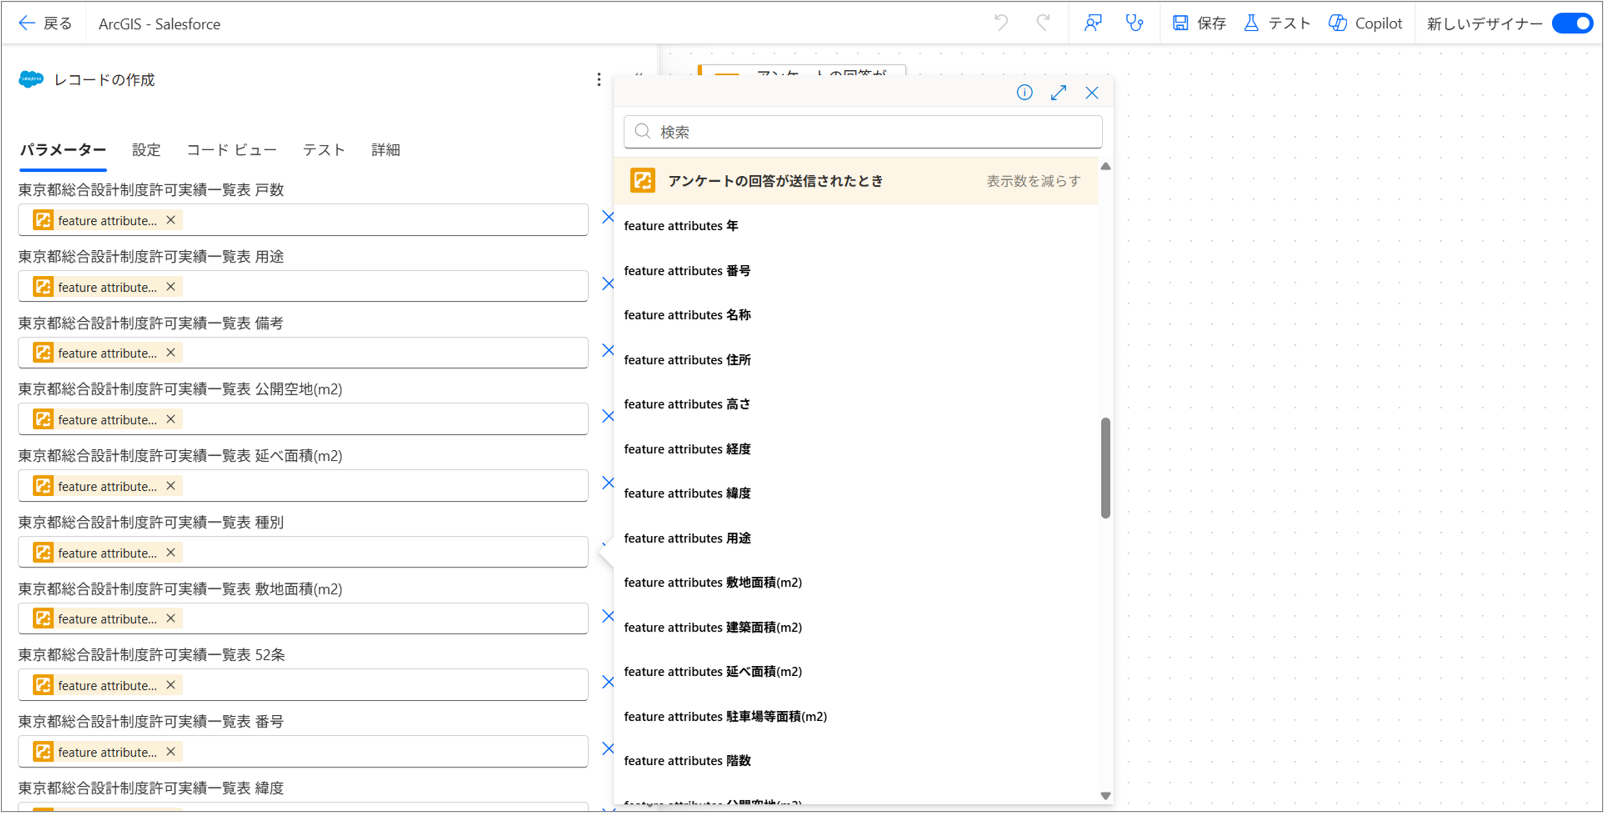Screen dimensions: 1604x813
Task: Open the 詳細 tab
Action: pos(386,150)
